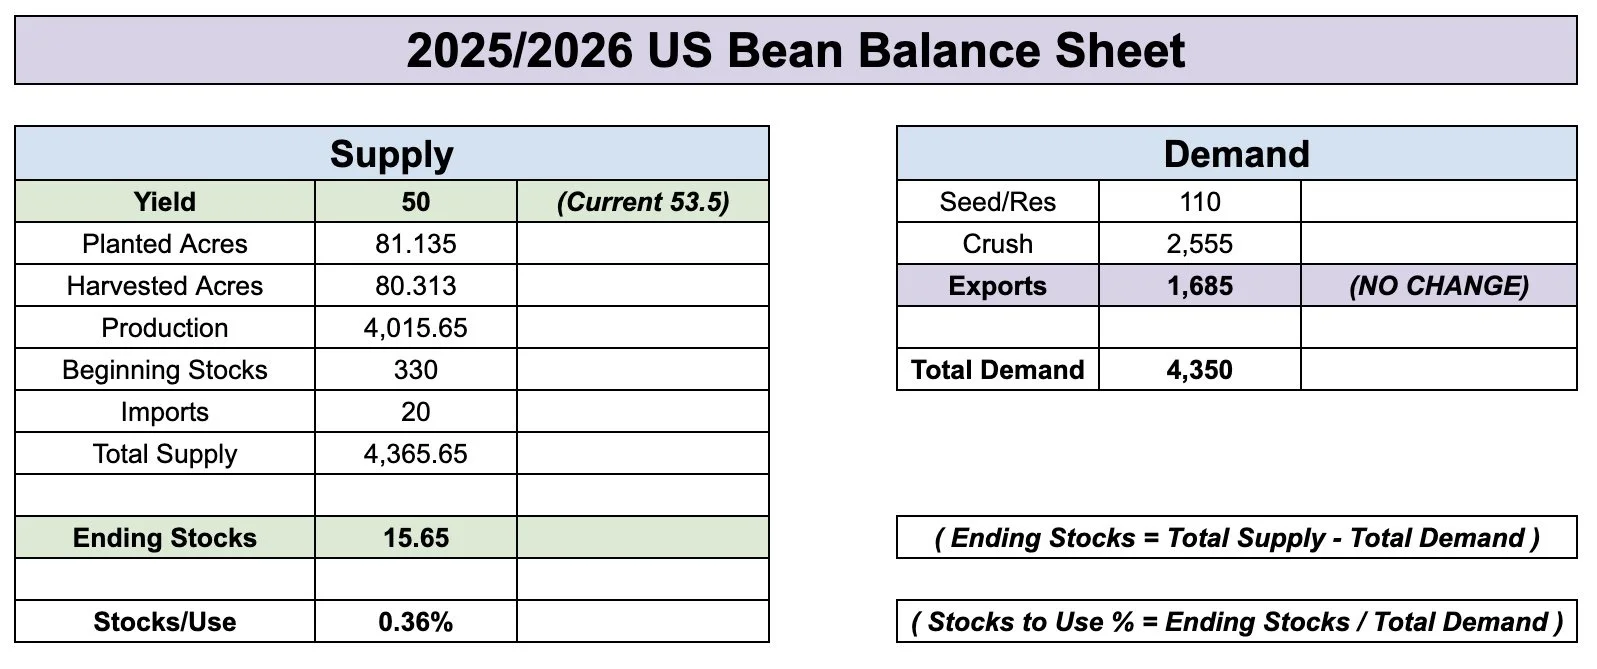Select the Yield value cell showing 50
The height and width of the screenshot is (669, 1597).
pyautogui.click(x=415, y=202)
